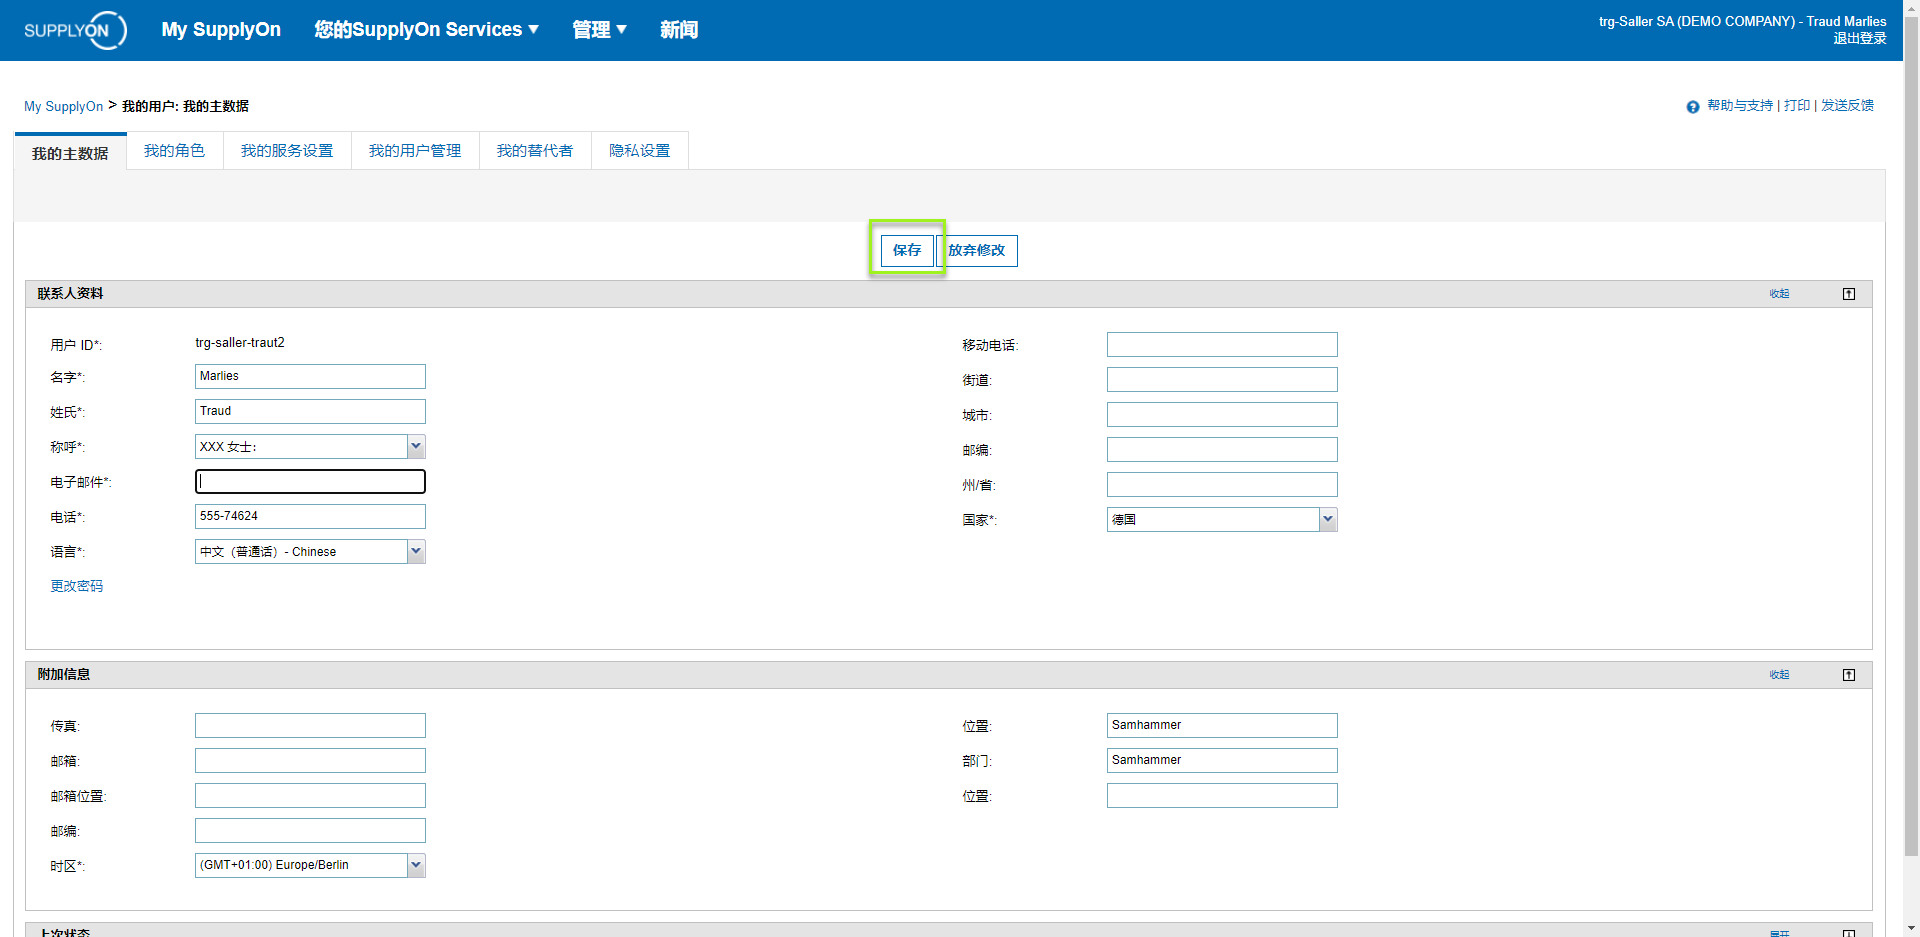Click the help question mark icon
1920x937 pixels.
click(x=1693, y=107)
